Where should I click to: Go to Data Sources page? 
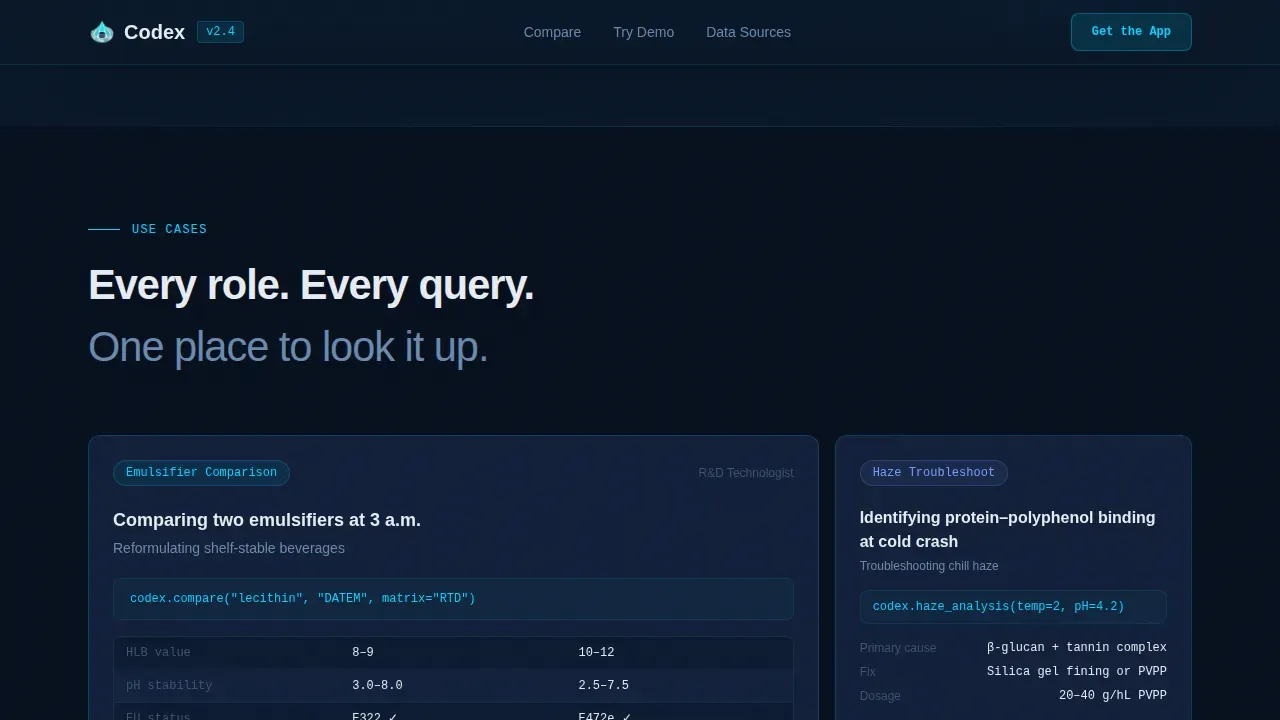[x=748, y=32]
